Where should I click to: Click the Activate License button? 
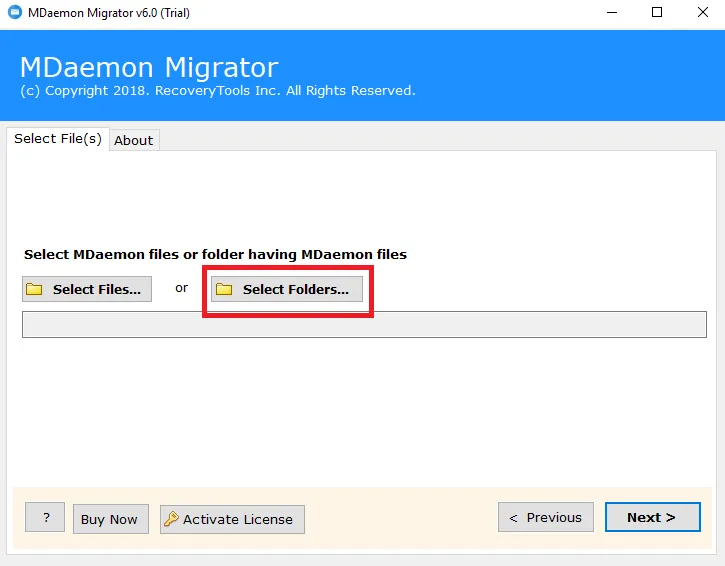pos(232,519)
